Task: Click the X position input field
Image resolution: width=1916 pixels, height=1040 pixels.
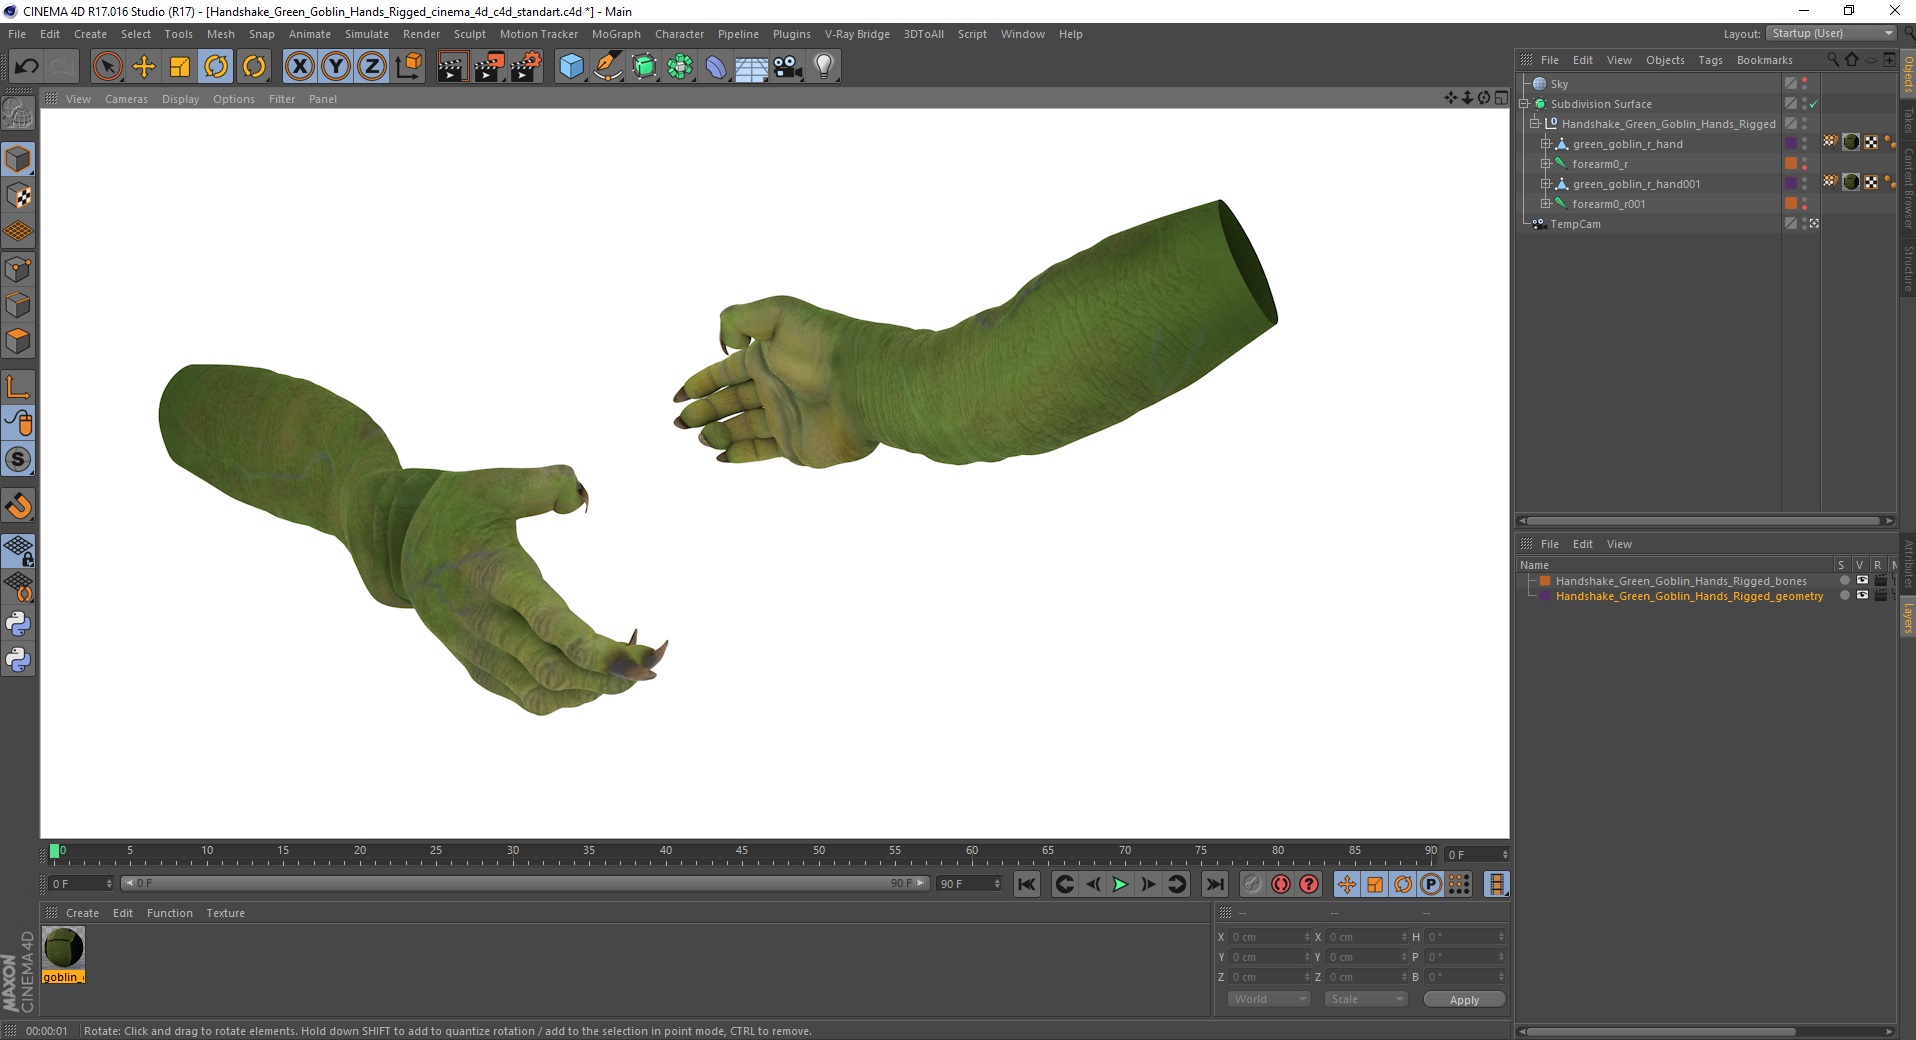Action: point(1268,937)
